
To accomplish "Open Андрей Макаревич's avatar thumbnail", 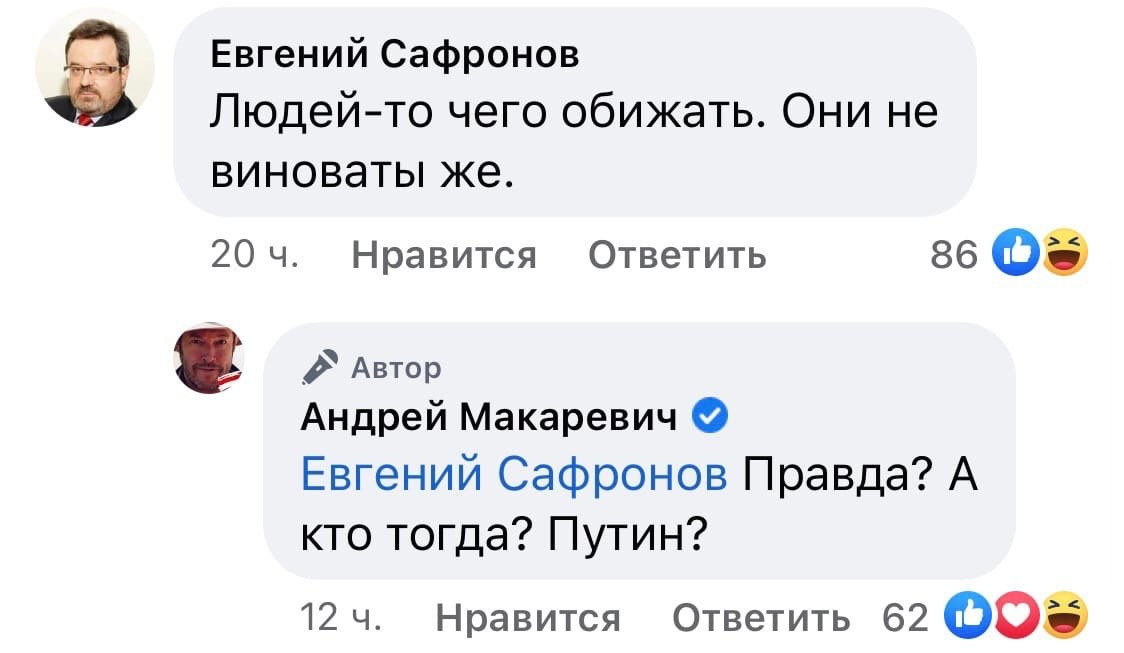I will coord(209,358).
